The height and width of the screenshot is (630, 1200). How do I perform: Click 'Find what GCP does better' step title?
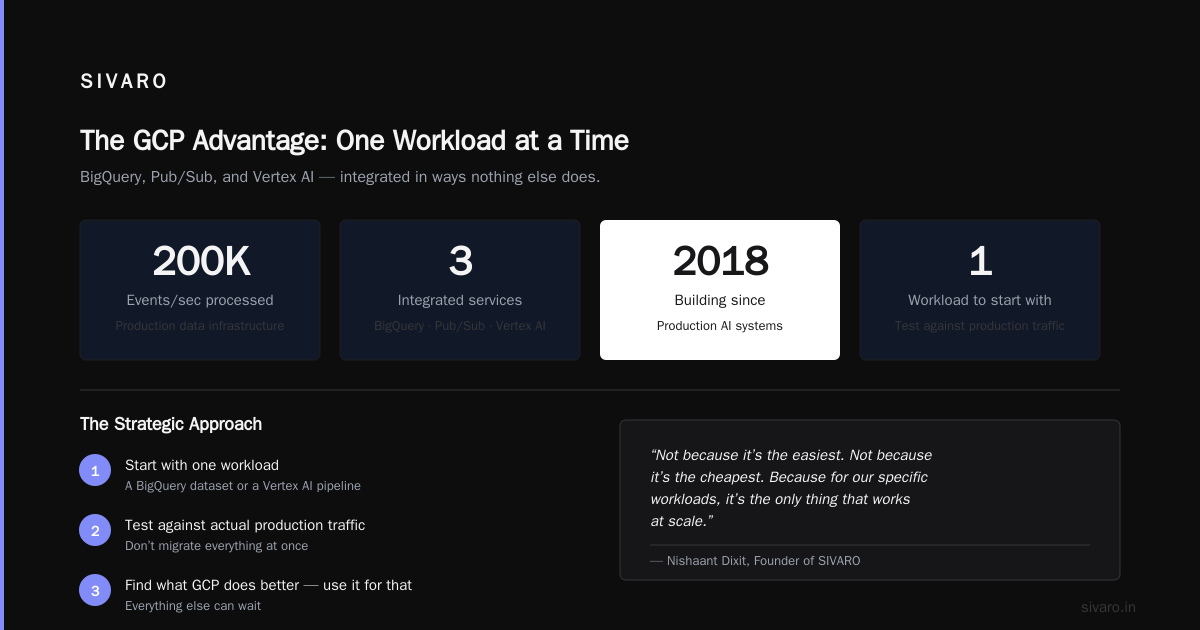268,585
